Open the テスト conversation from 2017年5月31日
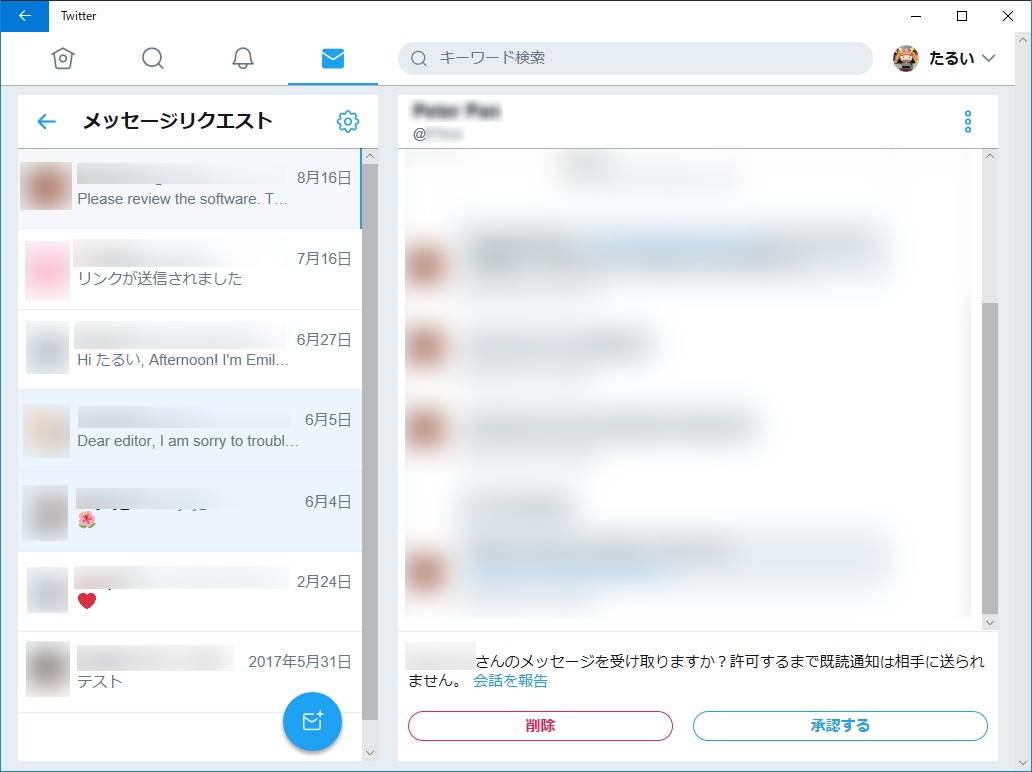This screenshot has width=1032, height=772. 190,669
